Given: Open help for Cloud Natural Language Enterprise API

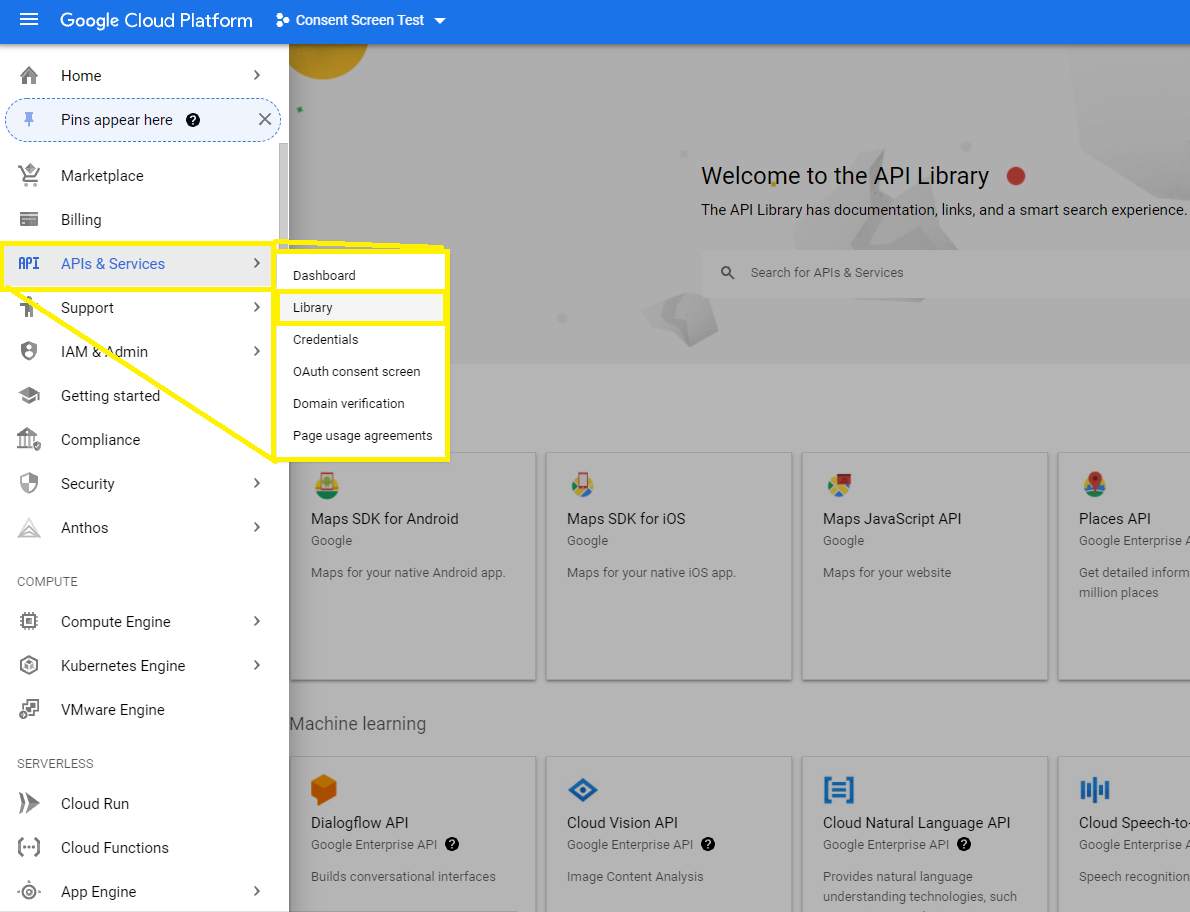Looking at the screenshot, I should point(964,844).
